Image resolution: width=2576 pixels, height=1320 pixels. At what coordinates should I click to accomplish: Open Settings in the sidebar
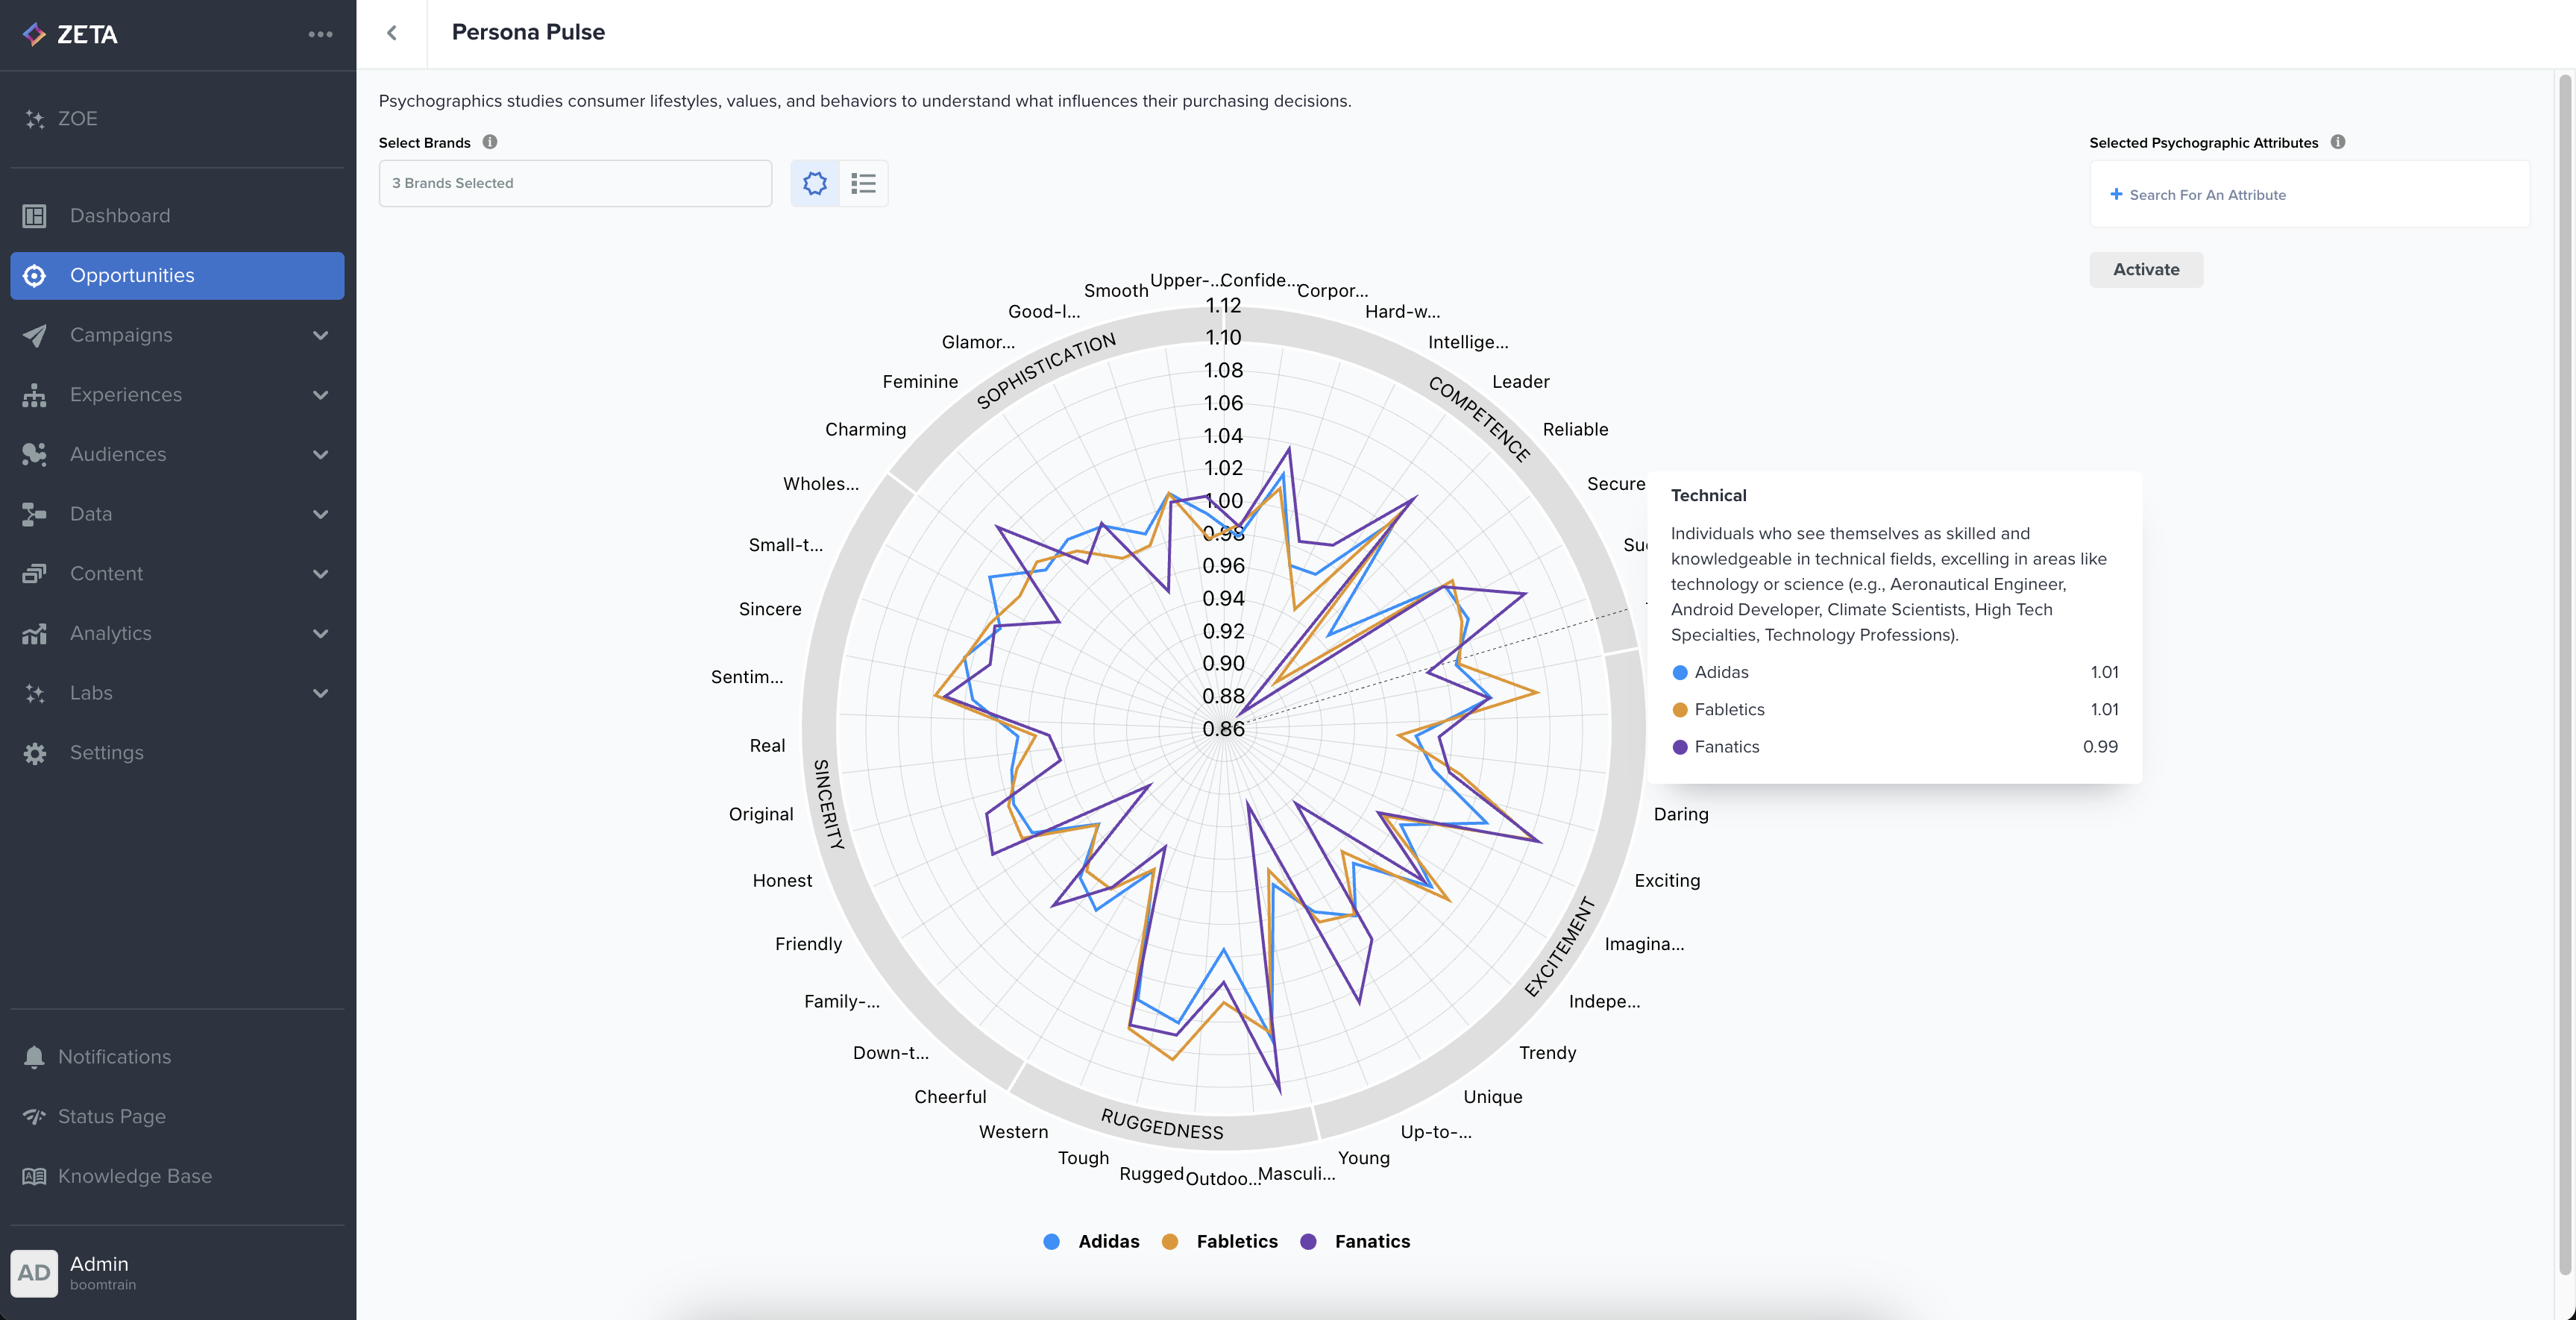pos(106,752)
